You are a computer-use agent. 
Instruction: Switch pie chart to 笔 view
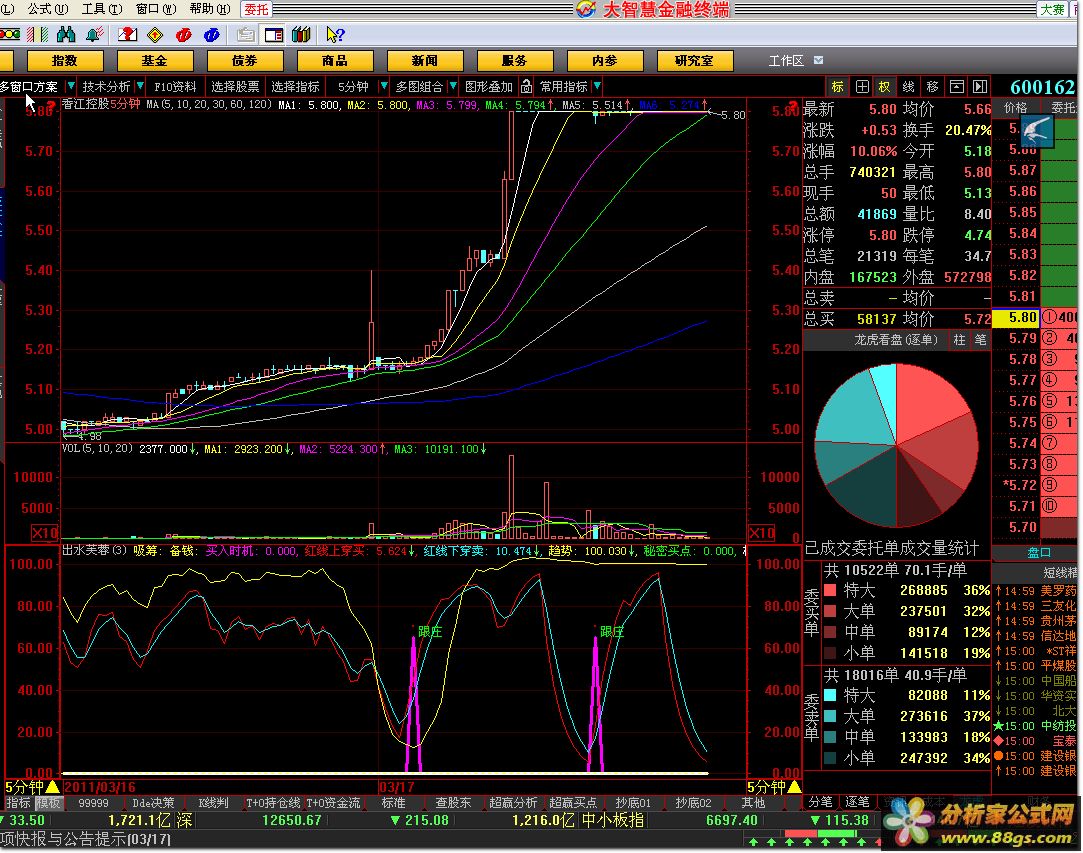[x=980, y=340]
